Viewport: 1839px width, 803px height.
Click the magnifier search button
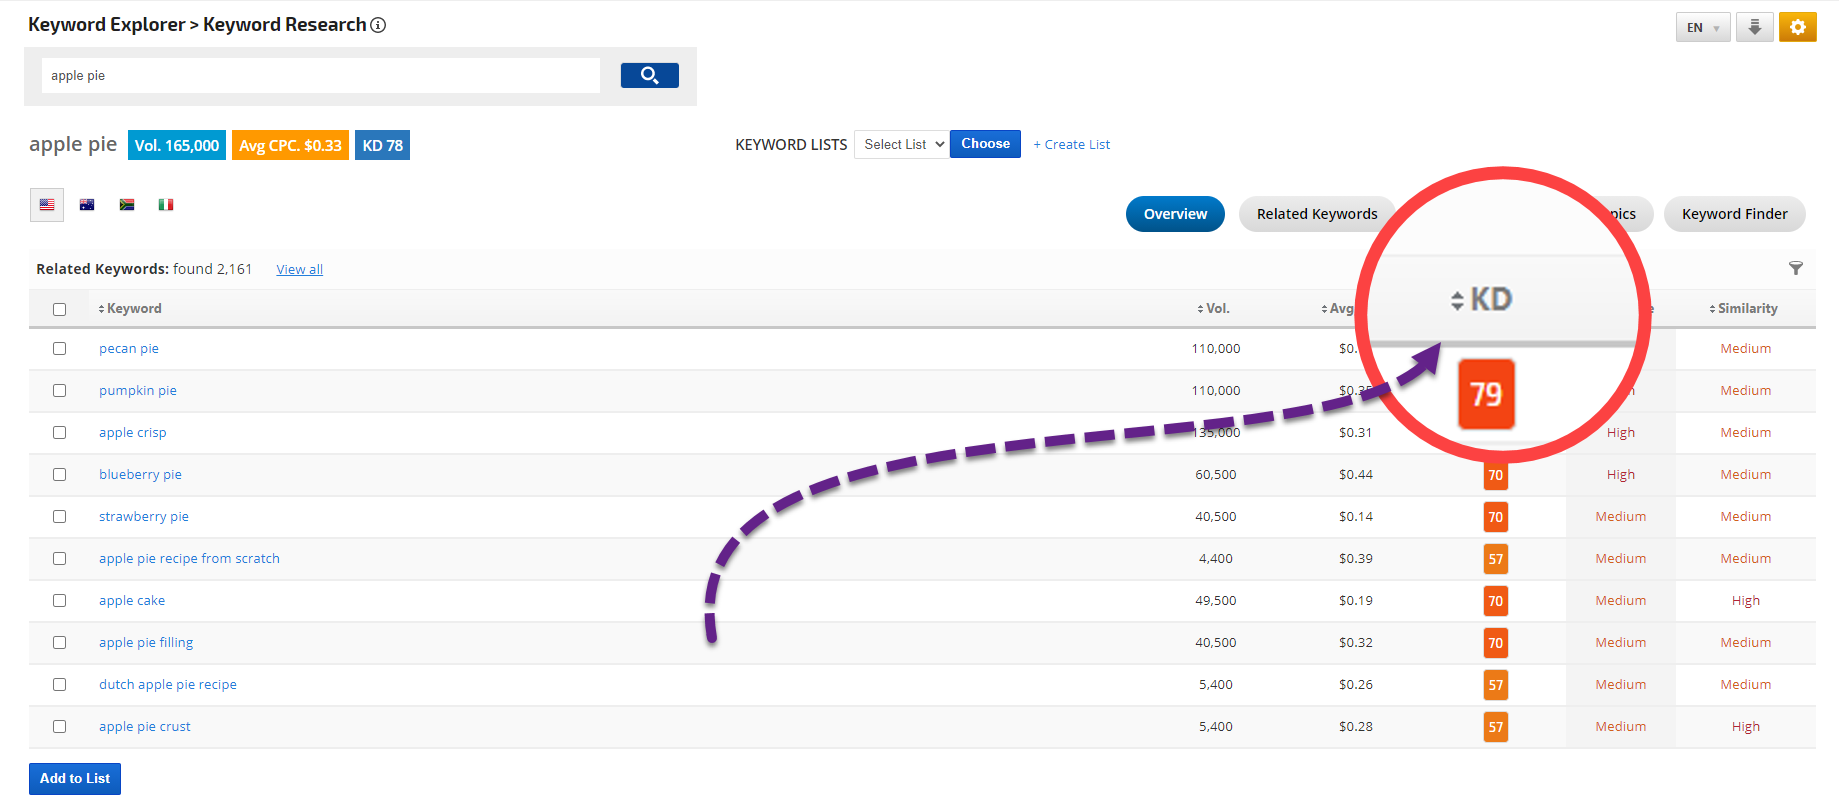(649, 76)
